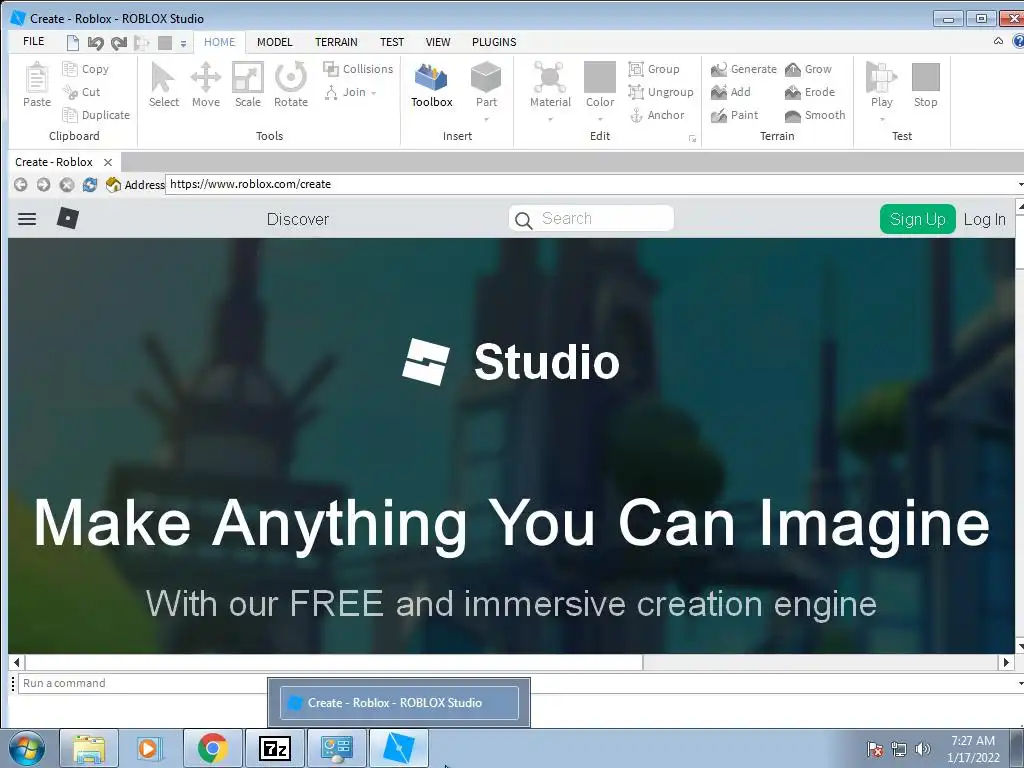1024x768 pixels.
Task: Open the FILE menu
Action: [x=34, y=42]
